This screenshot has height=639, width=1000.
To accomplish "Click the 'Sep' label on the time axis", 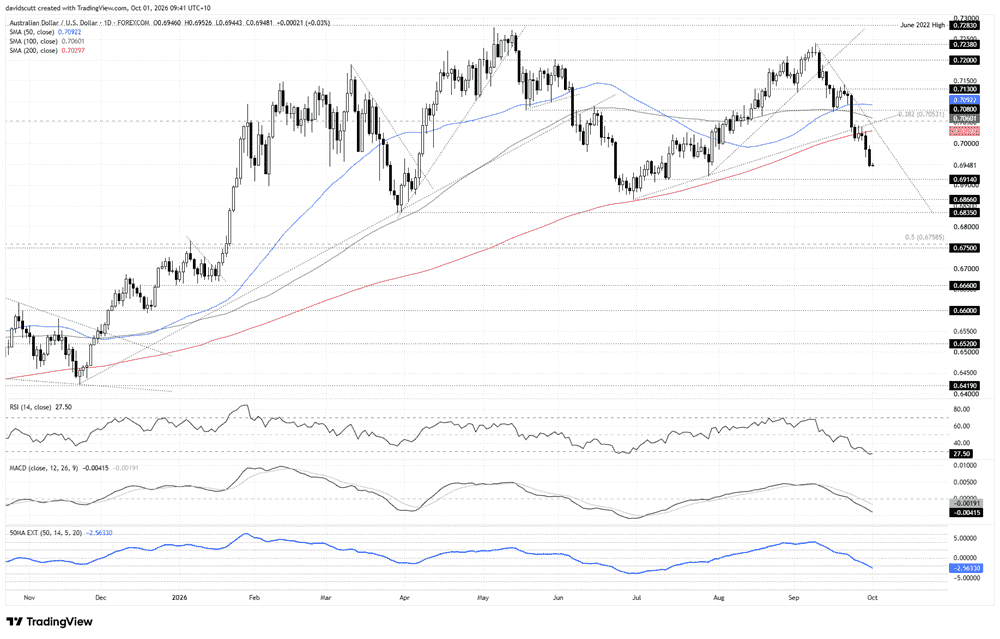I will point(794,598).
